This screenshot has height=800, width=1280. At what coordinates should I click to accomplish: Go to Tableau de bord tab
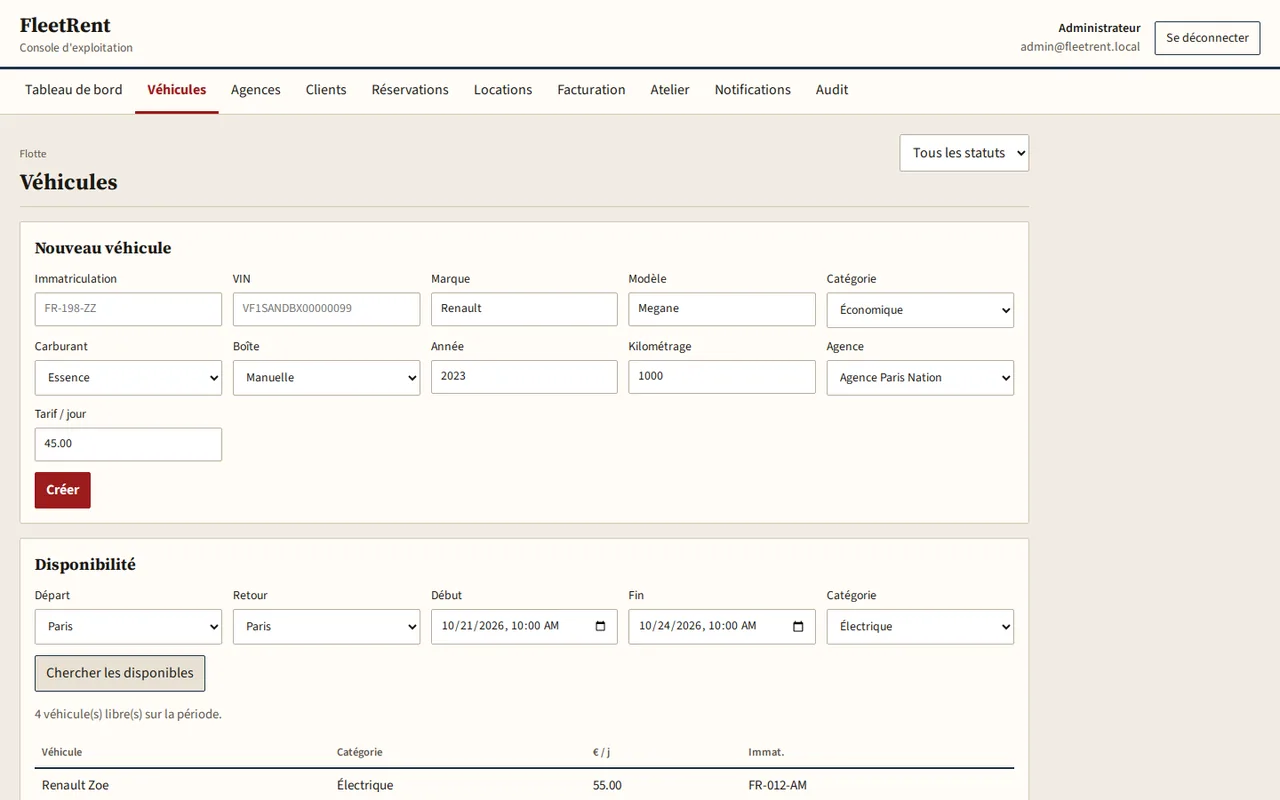(74, 90)
